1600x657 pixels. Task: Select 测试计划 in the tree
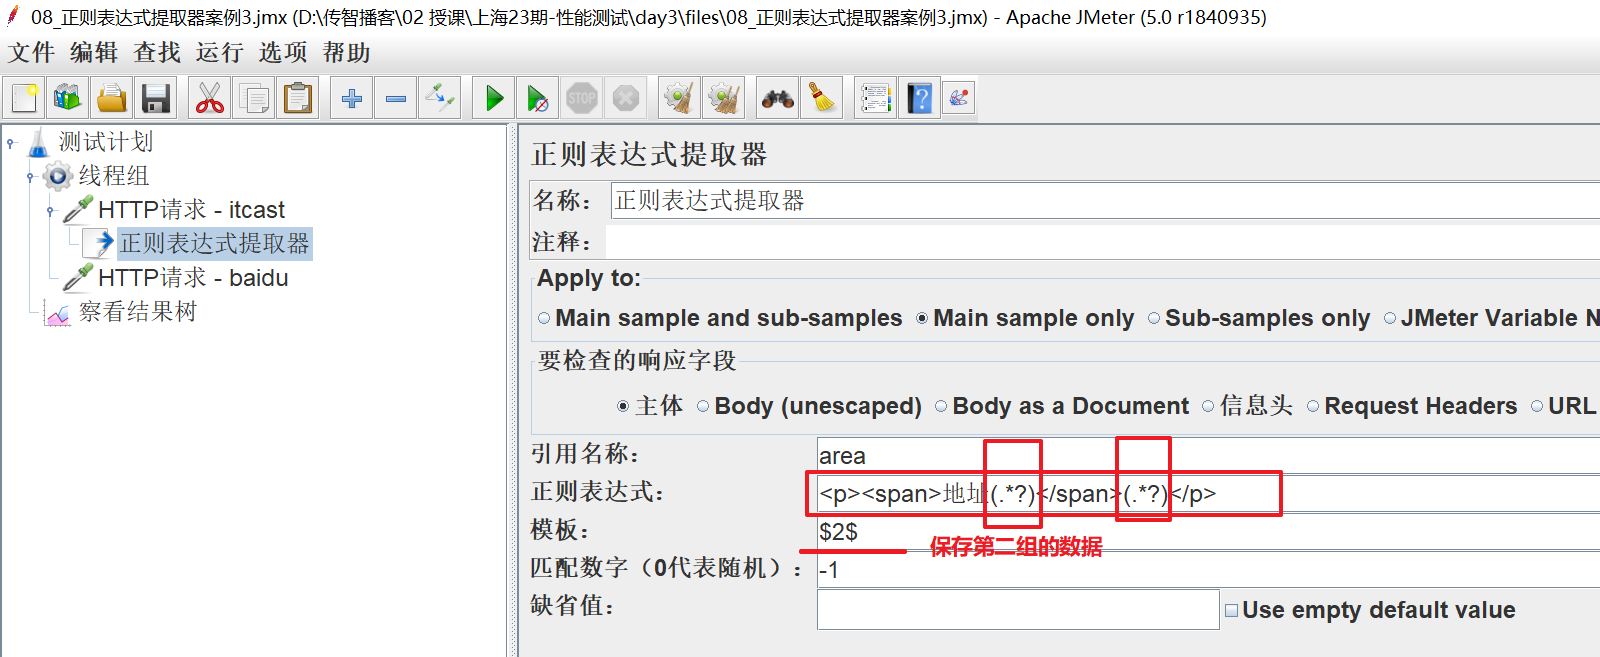coord(105,142)
